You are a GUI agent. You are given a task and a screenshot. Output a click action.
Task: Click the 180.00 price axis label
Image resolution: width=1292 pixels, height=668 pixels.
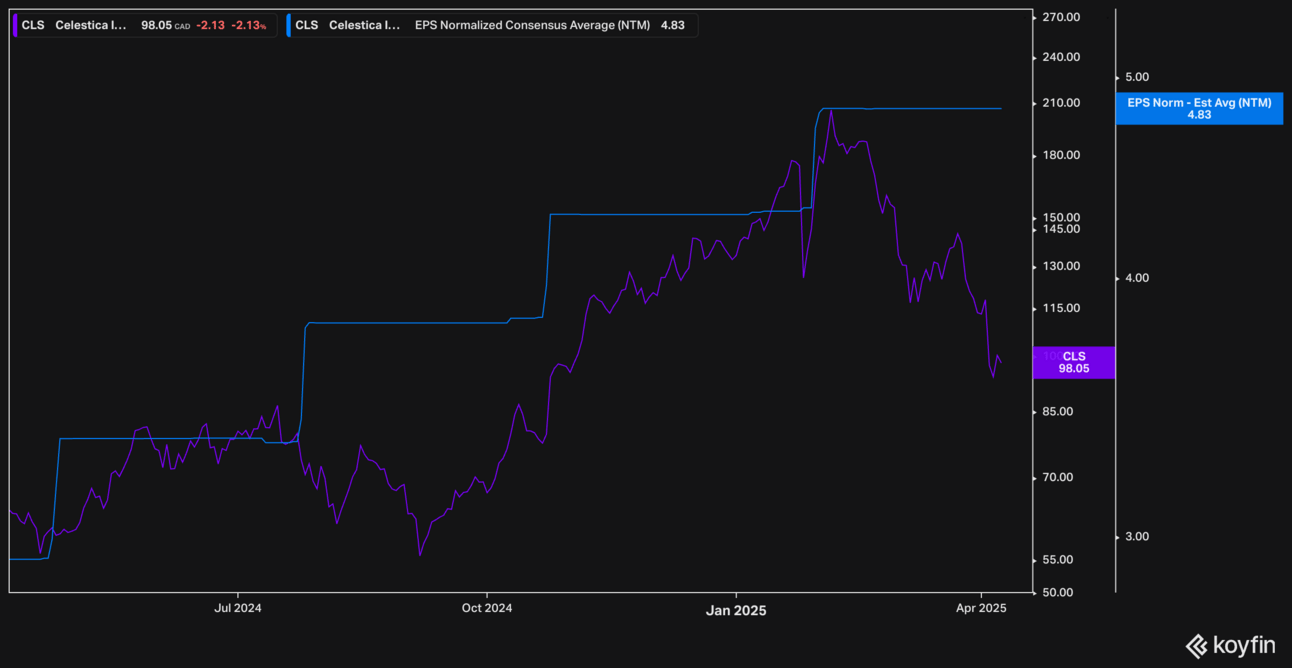coord(1060,155)
